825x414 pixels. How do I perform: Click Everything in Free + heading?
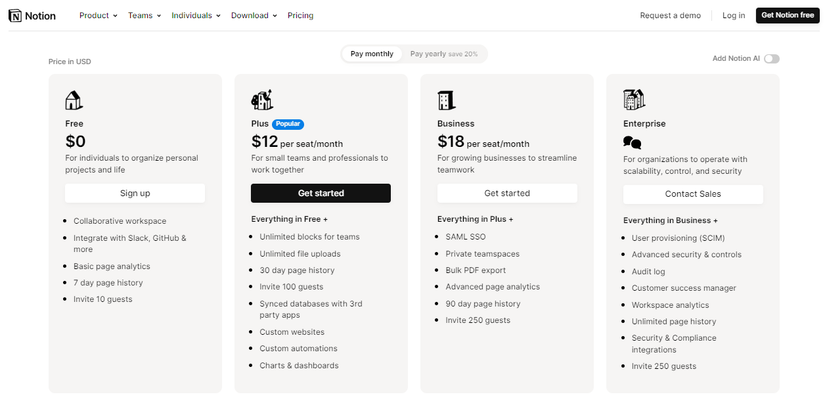(x=289, y=219)
